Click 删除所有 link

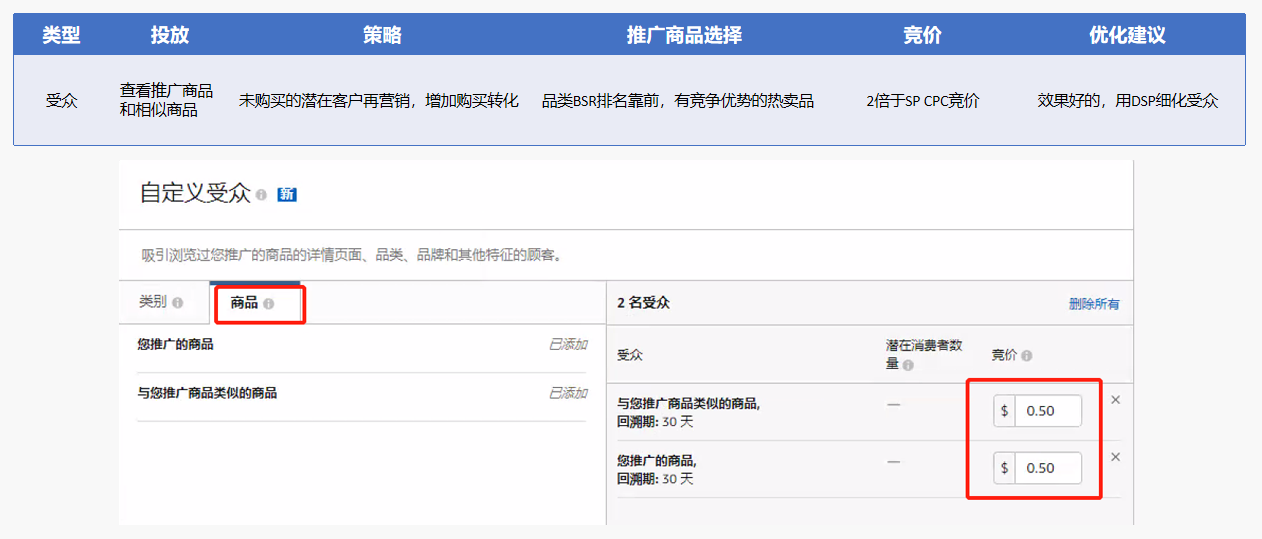1094,304
